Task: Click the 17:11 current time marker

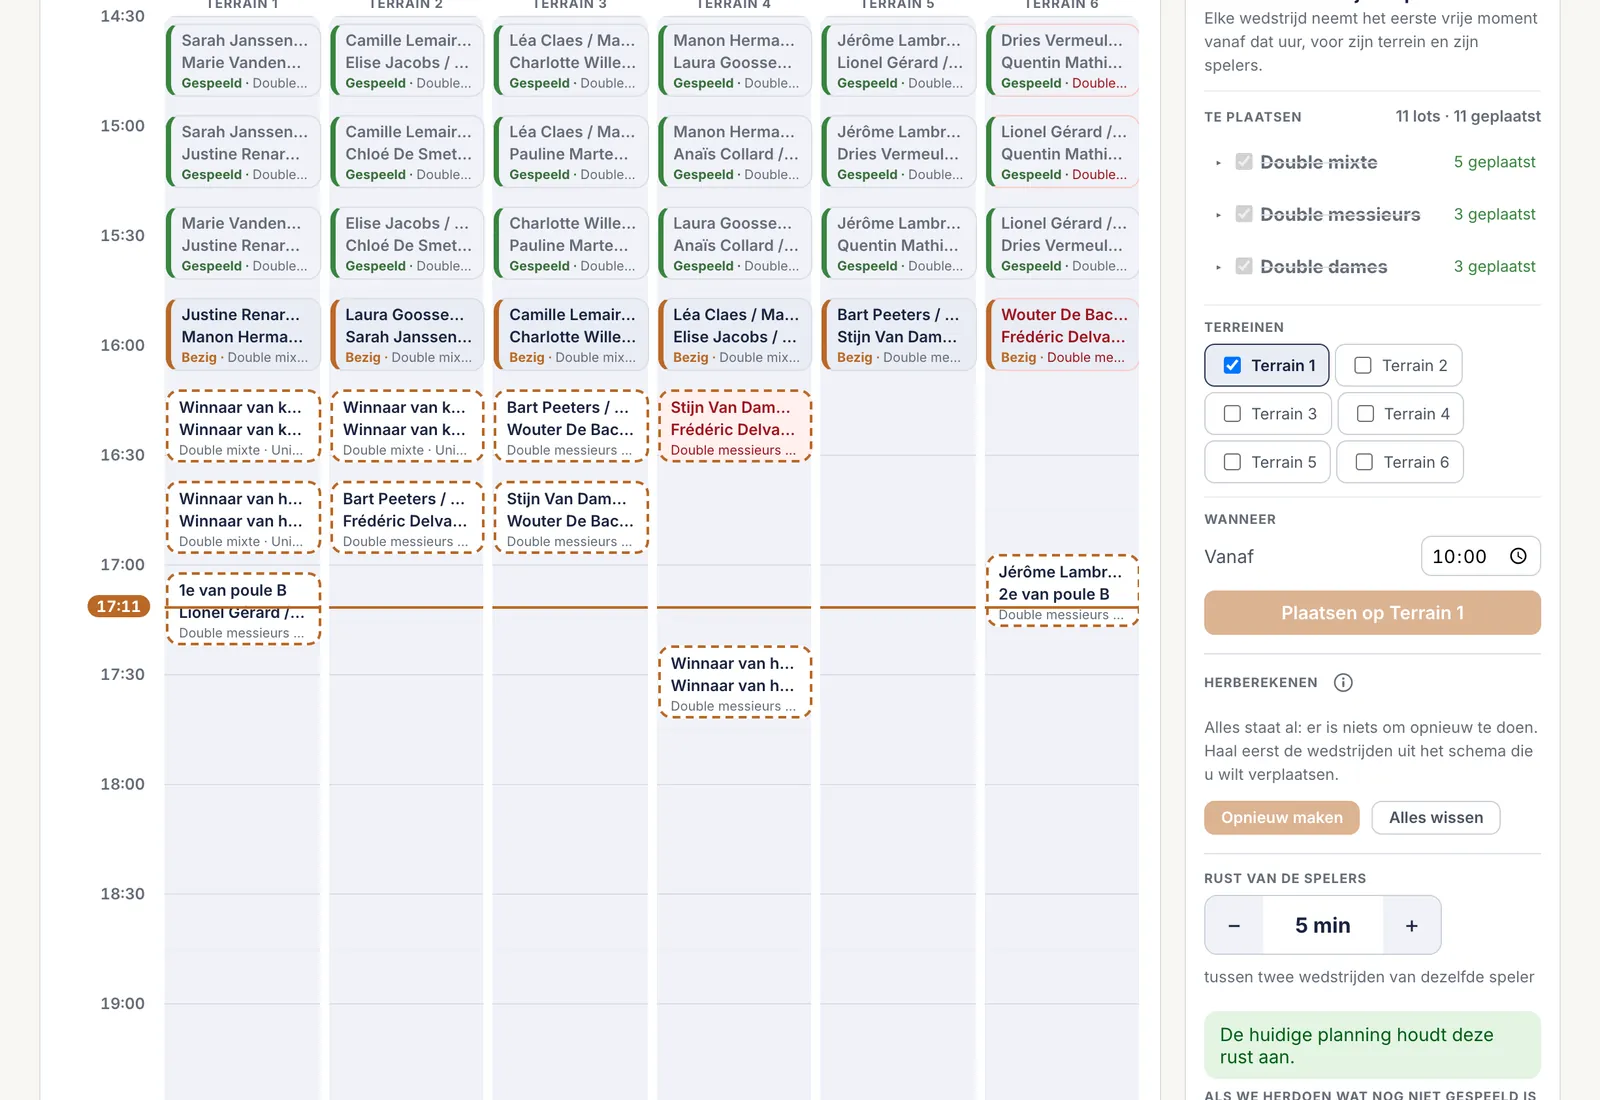Action: (118, 606)
